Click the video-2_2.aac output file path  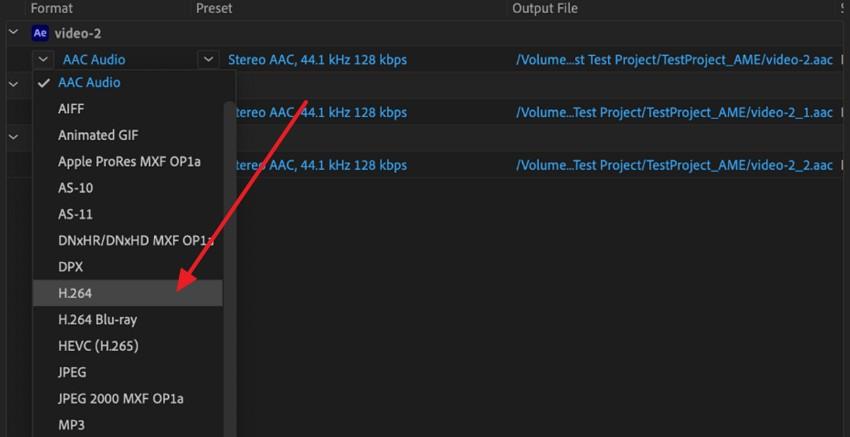[x=674, y=165]
